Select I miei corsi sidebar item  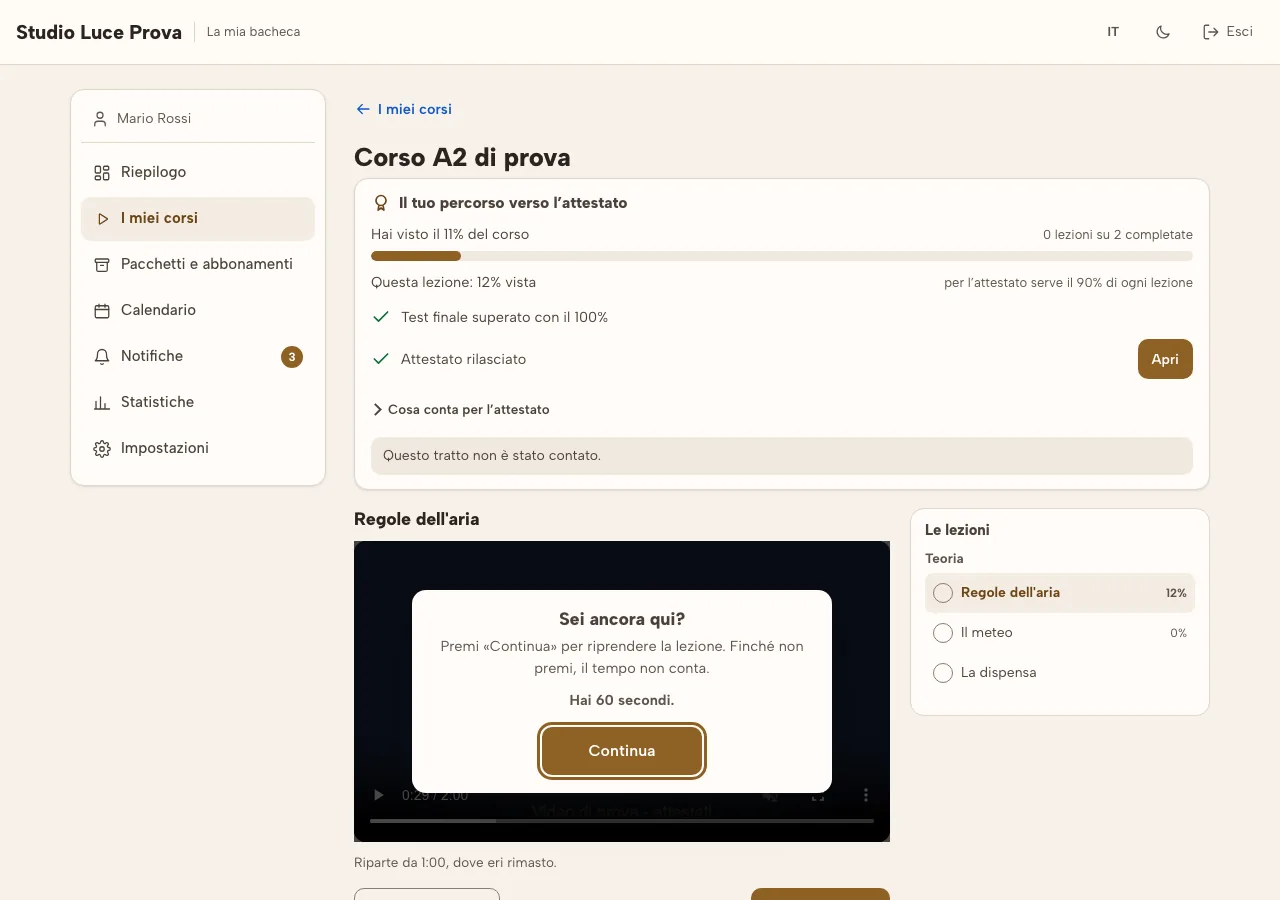pos(198,218)
